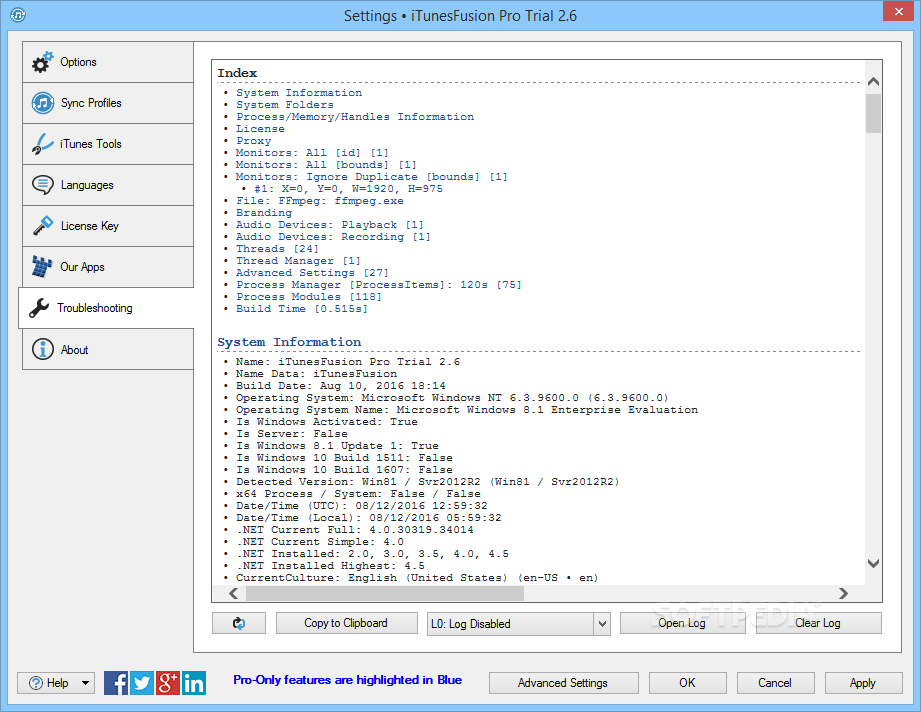Open Process/Memory/Handles Information link
This screenshot has height=712, width=921.
pyautogui.click(x=355, y=117)
